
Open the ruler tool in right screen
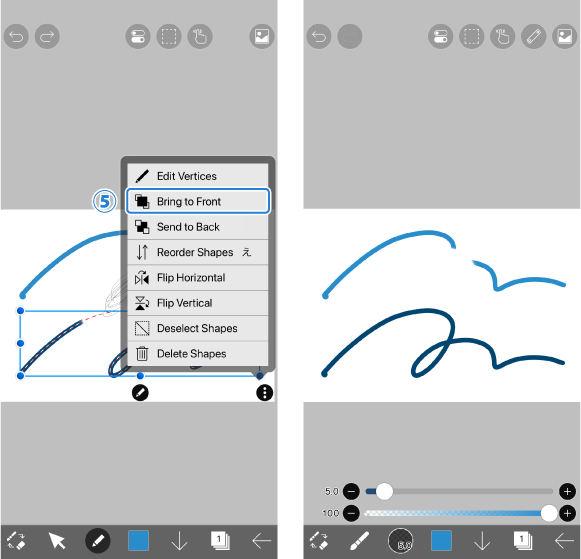tap(534, 37)
